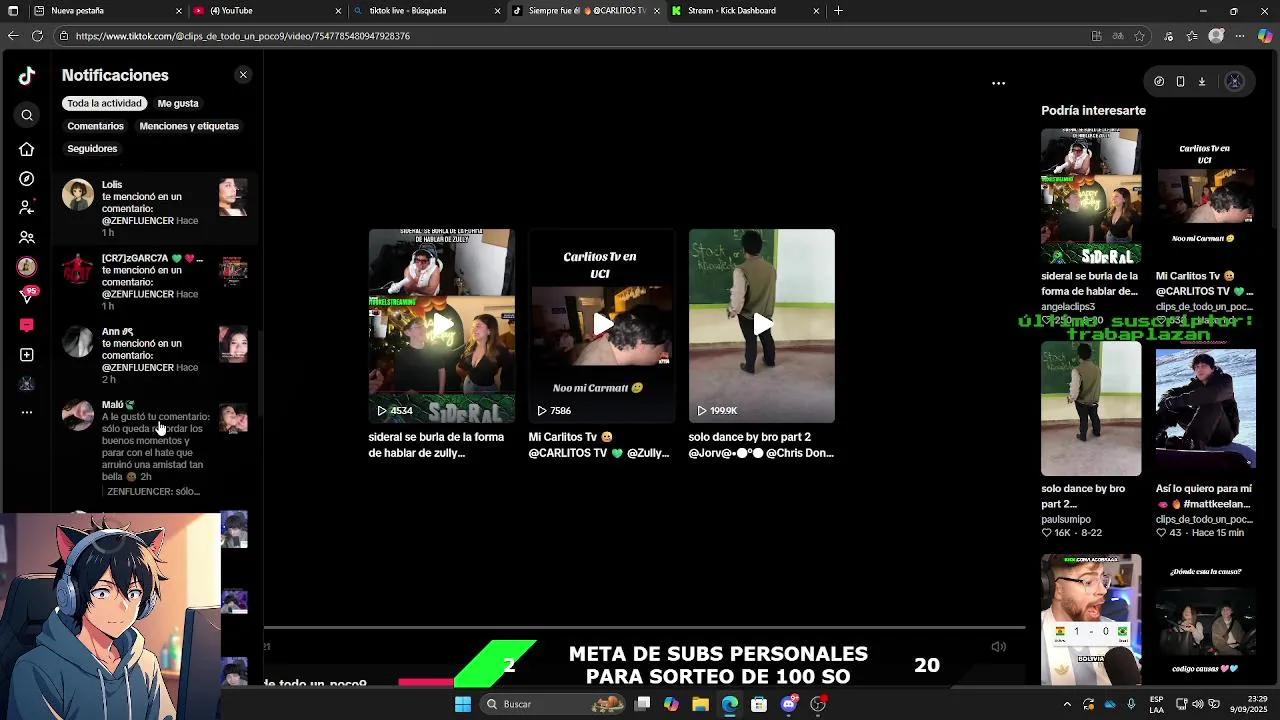This screenshot has height=720, width=1280.
Task: Open the Edge Copilot icon
Action: tap(1264, 36)
